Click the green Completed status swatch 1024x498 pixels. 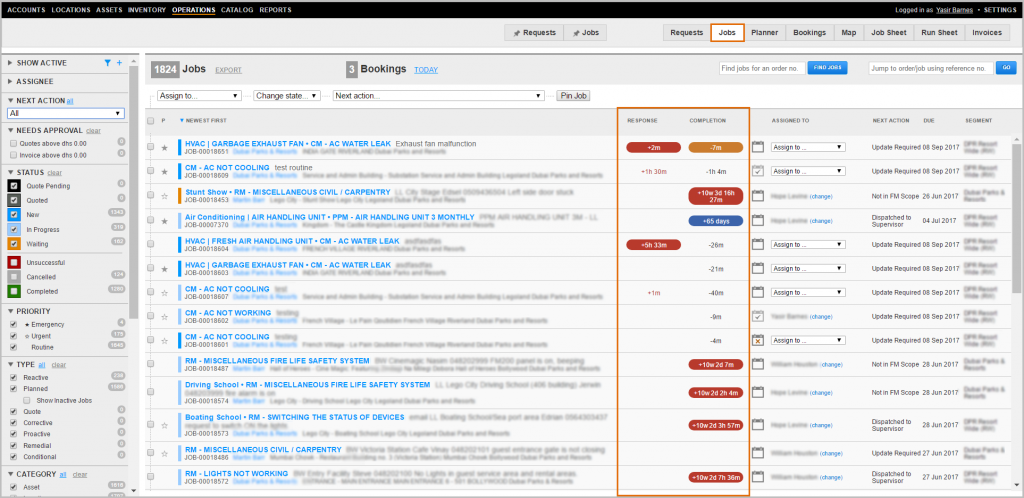click(x=14, y=291)
